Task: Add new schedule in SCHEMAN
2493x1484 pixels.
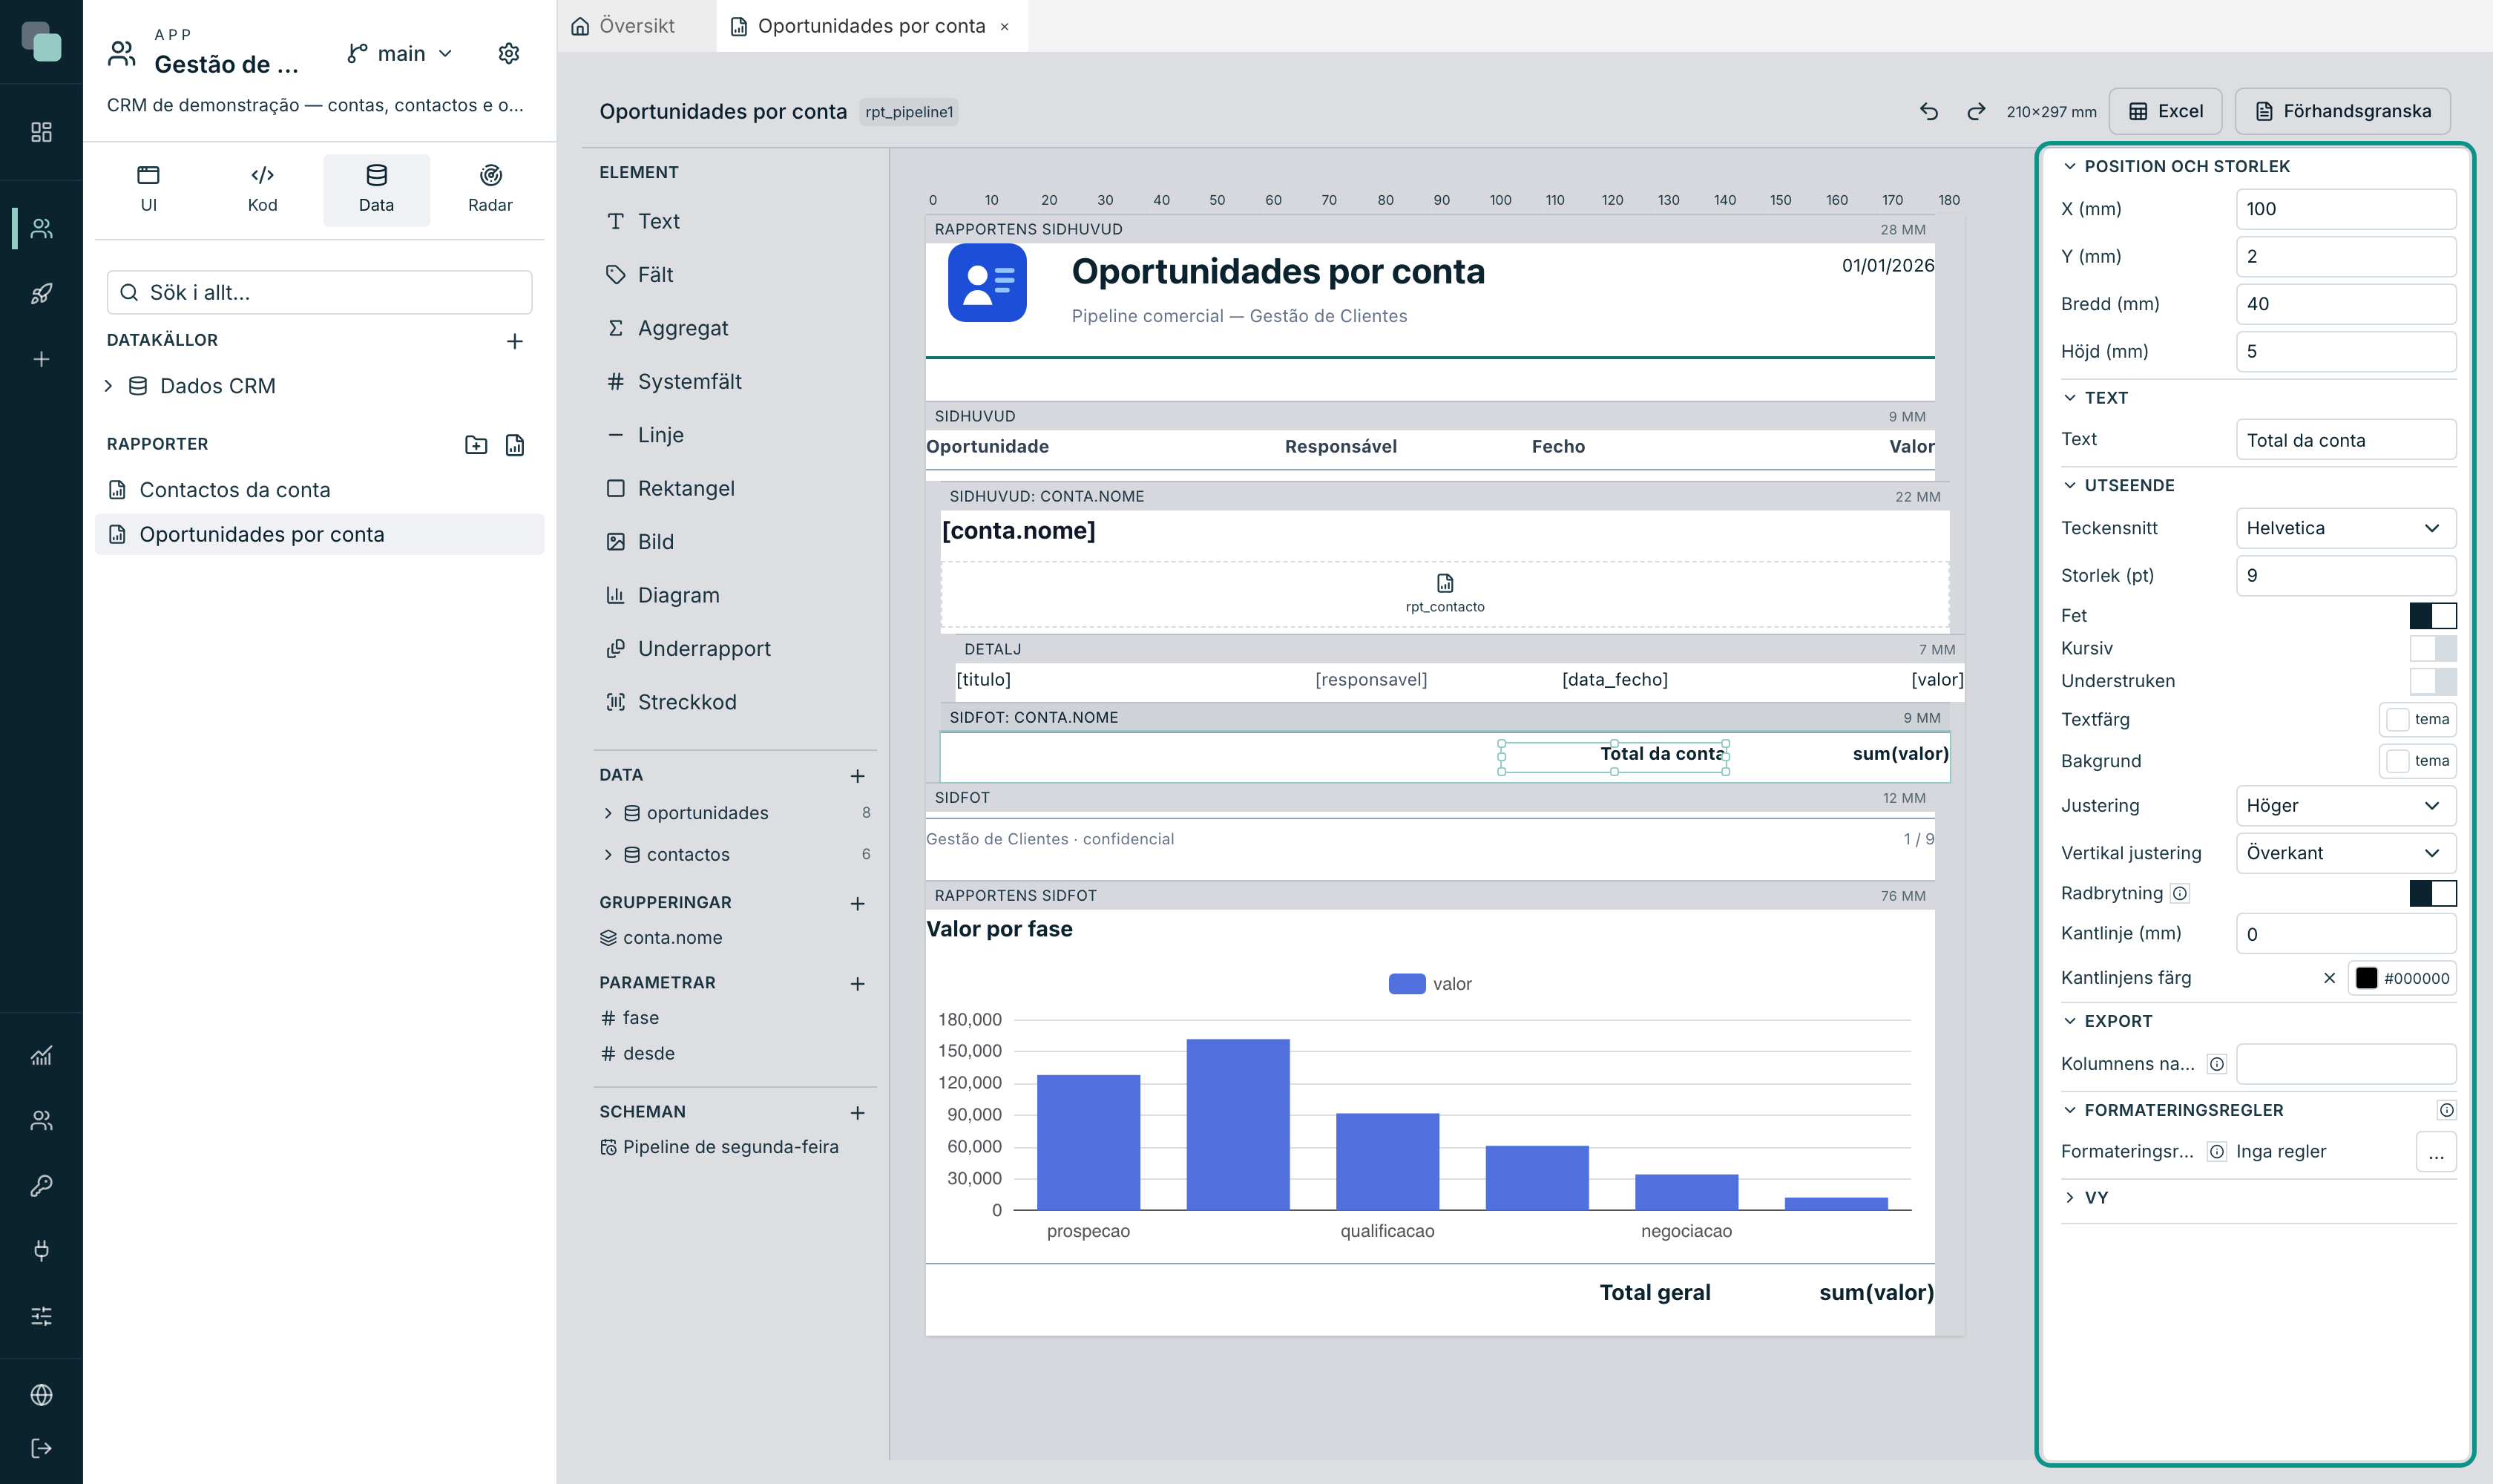Action: coord(857,1113)
